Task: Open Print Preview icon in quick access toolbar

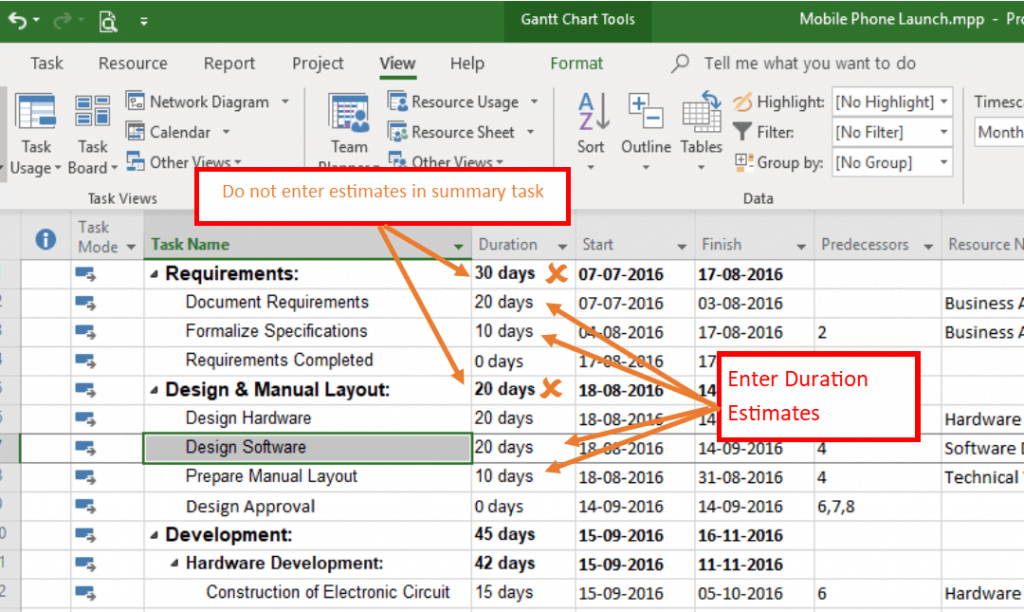Action: (x=108, y=22)
